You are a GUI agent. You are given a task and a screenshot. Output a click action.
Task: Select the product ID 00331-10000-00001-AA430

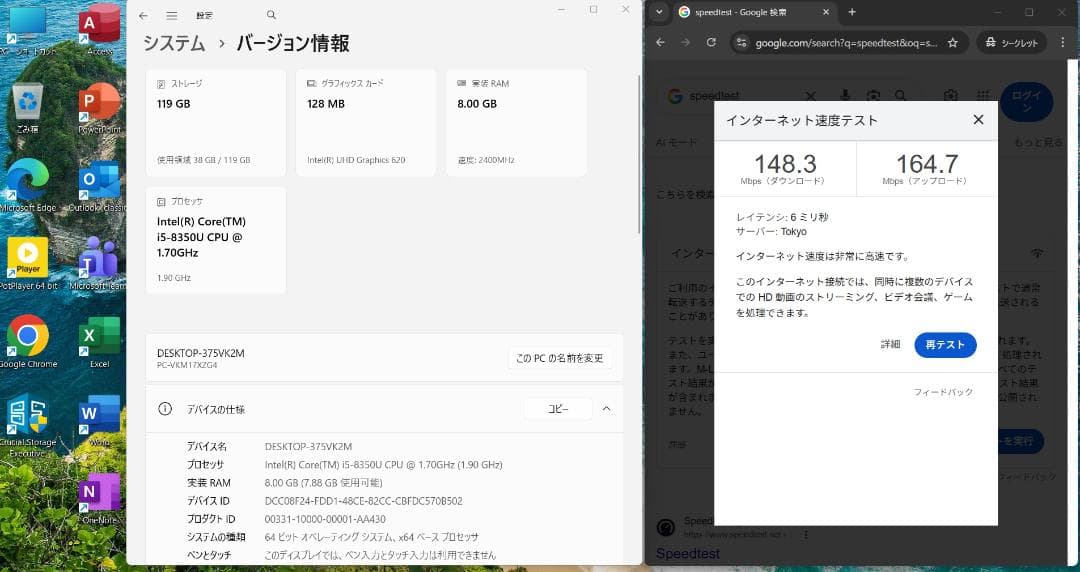325,519
